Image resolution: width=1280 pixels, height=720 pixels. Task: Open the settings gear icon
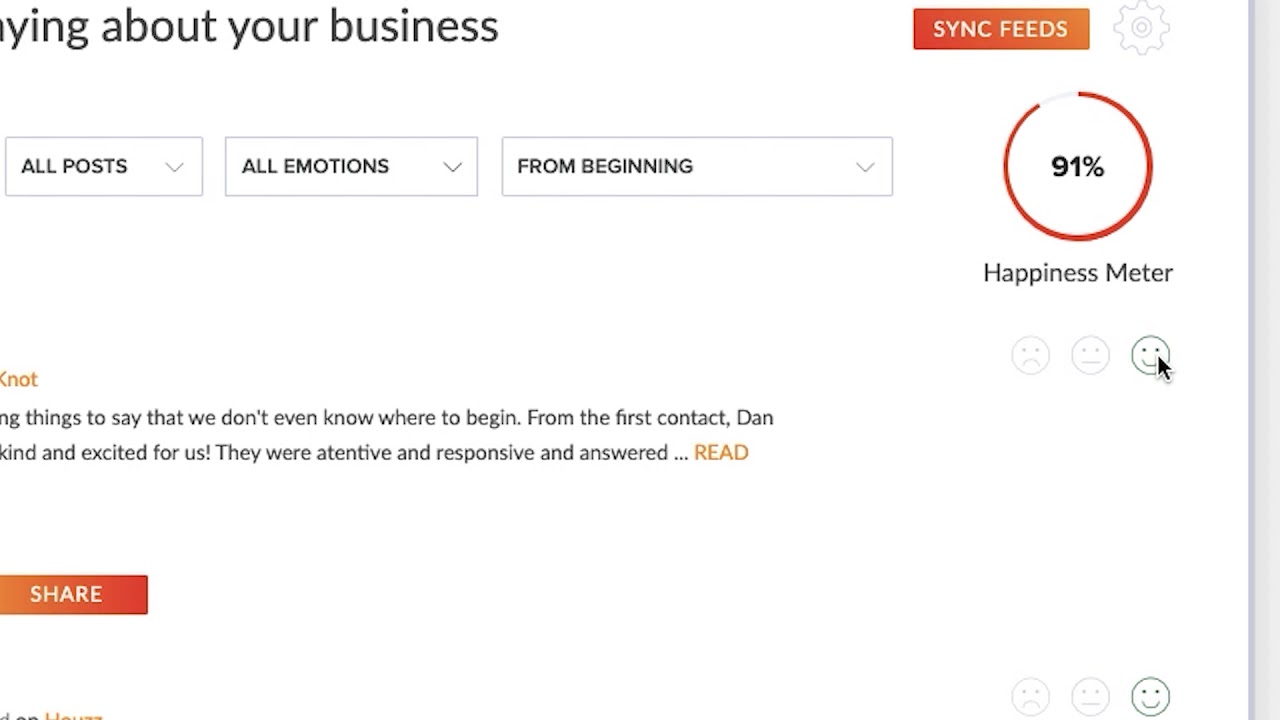(1141, 28)
